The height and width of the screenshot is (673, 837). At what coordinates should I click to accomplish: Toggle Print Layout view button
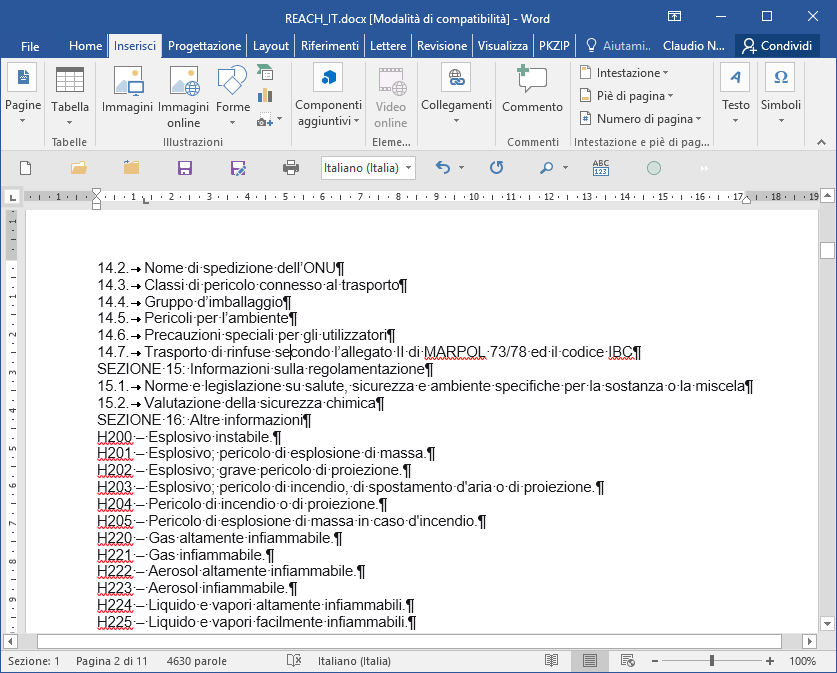pos(590,661)
